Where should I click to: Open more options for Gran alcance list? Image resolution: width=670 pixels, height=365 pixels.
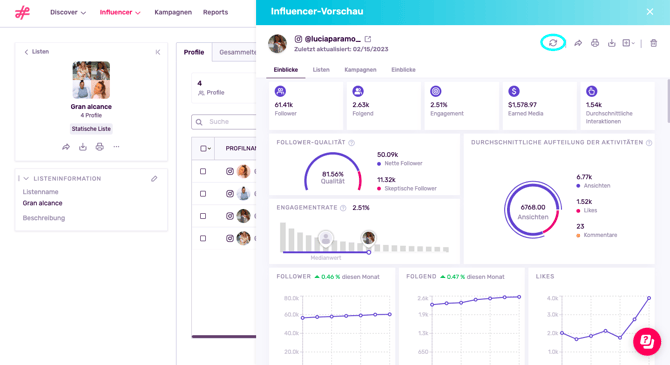[116, 147]
